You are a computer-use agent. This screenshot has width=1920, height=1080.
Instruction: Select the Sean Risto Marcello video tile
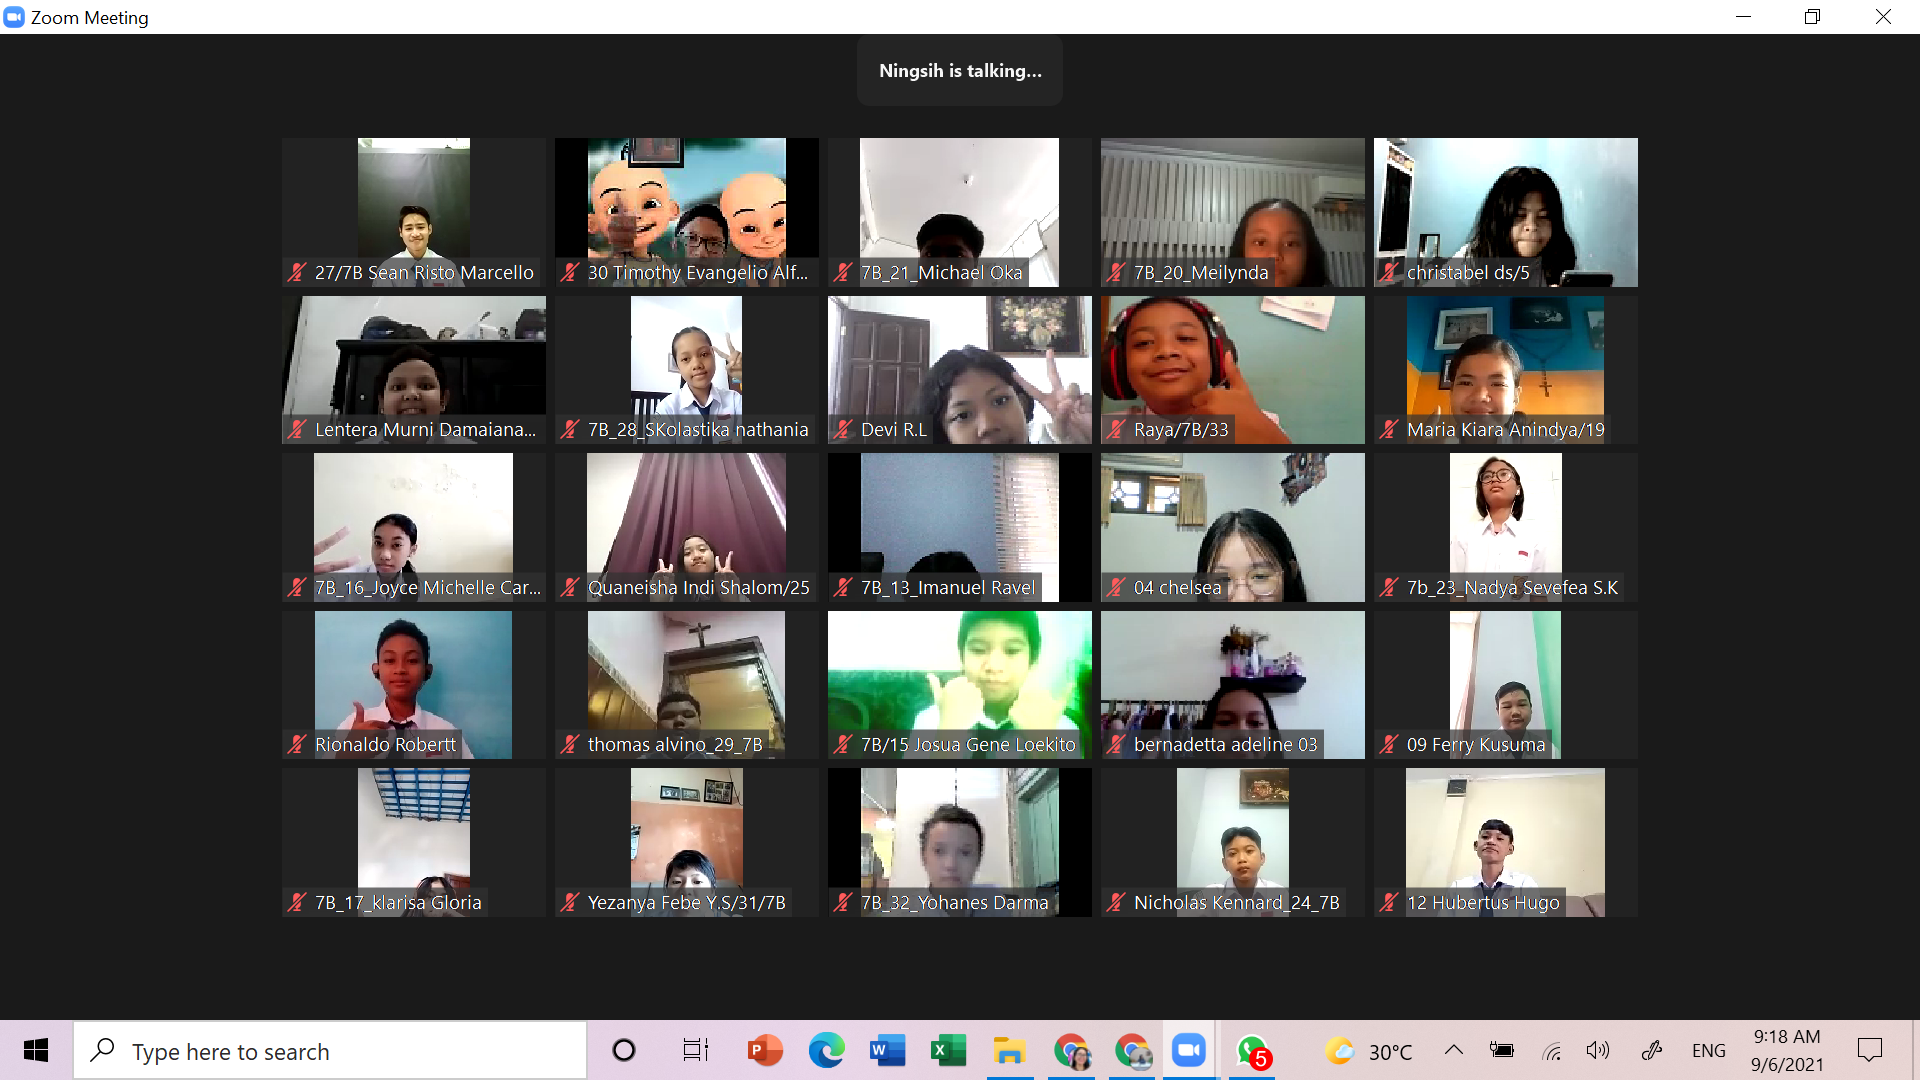[x=414, y=212]
